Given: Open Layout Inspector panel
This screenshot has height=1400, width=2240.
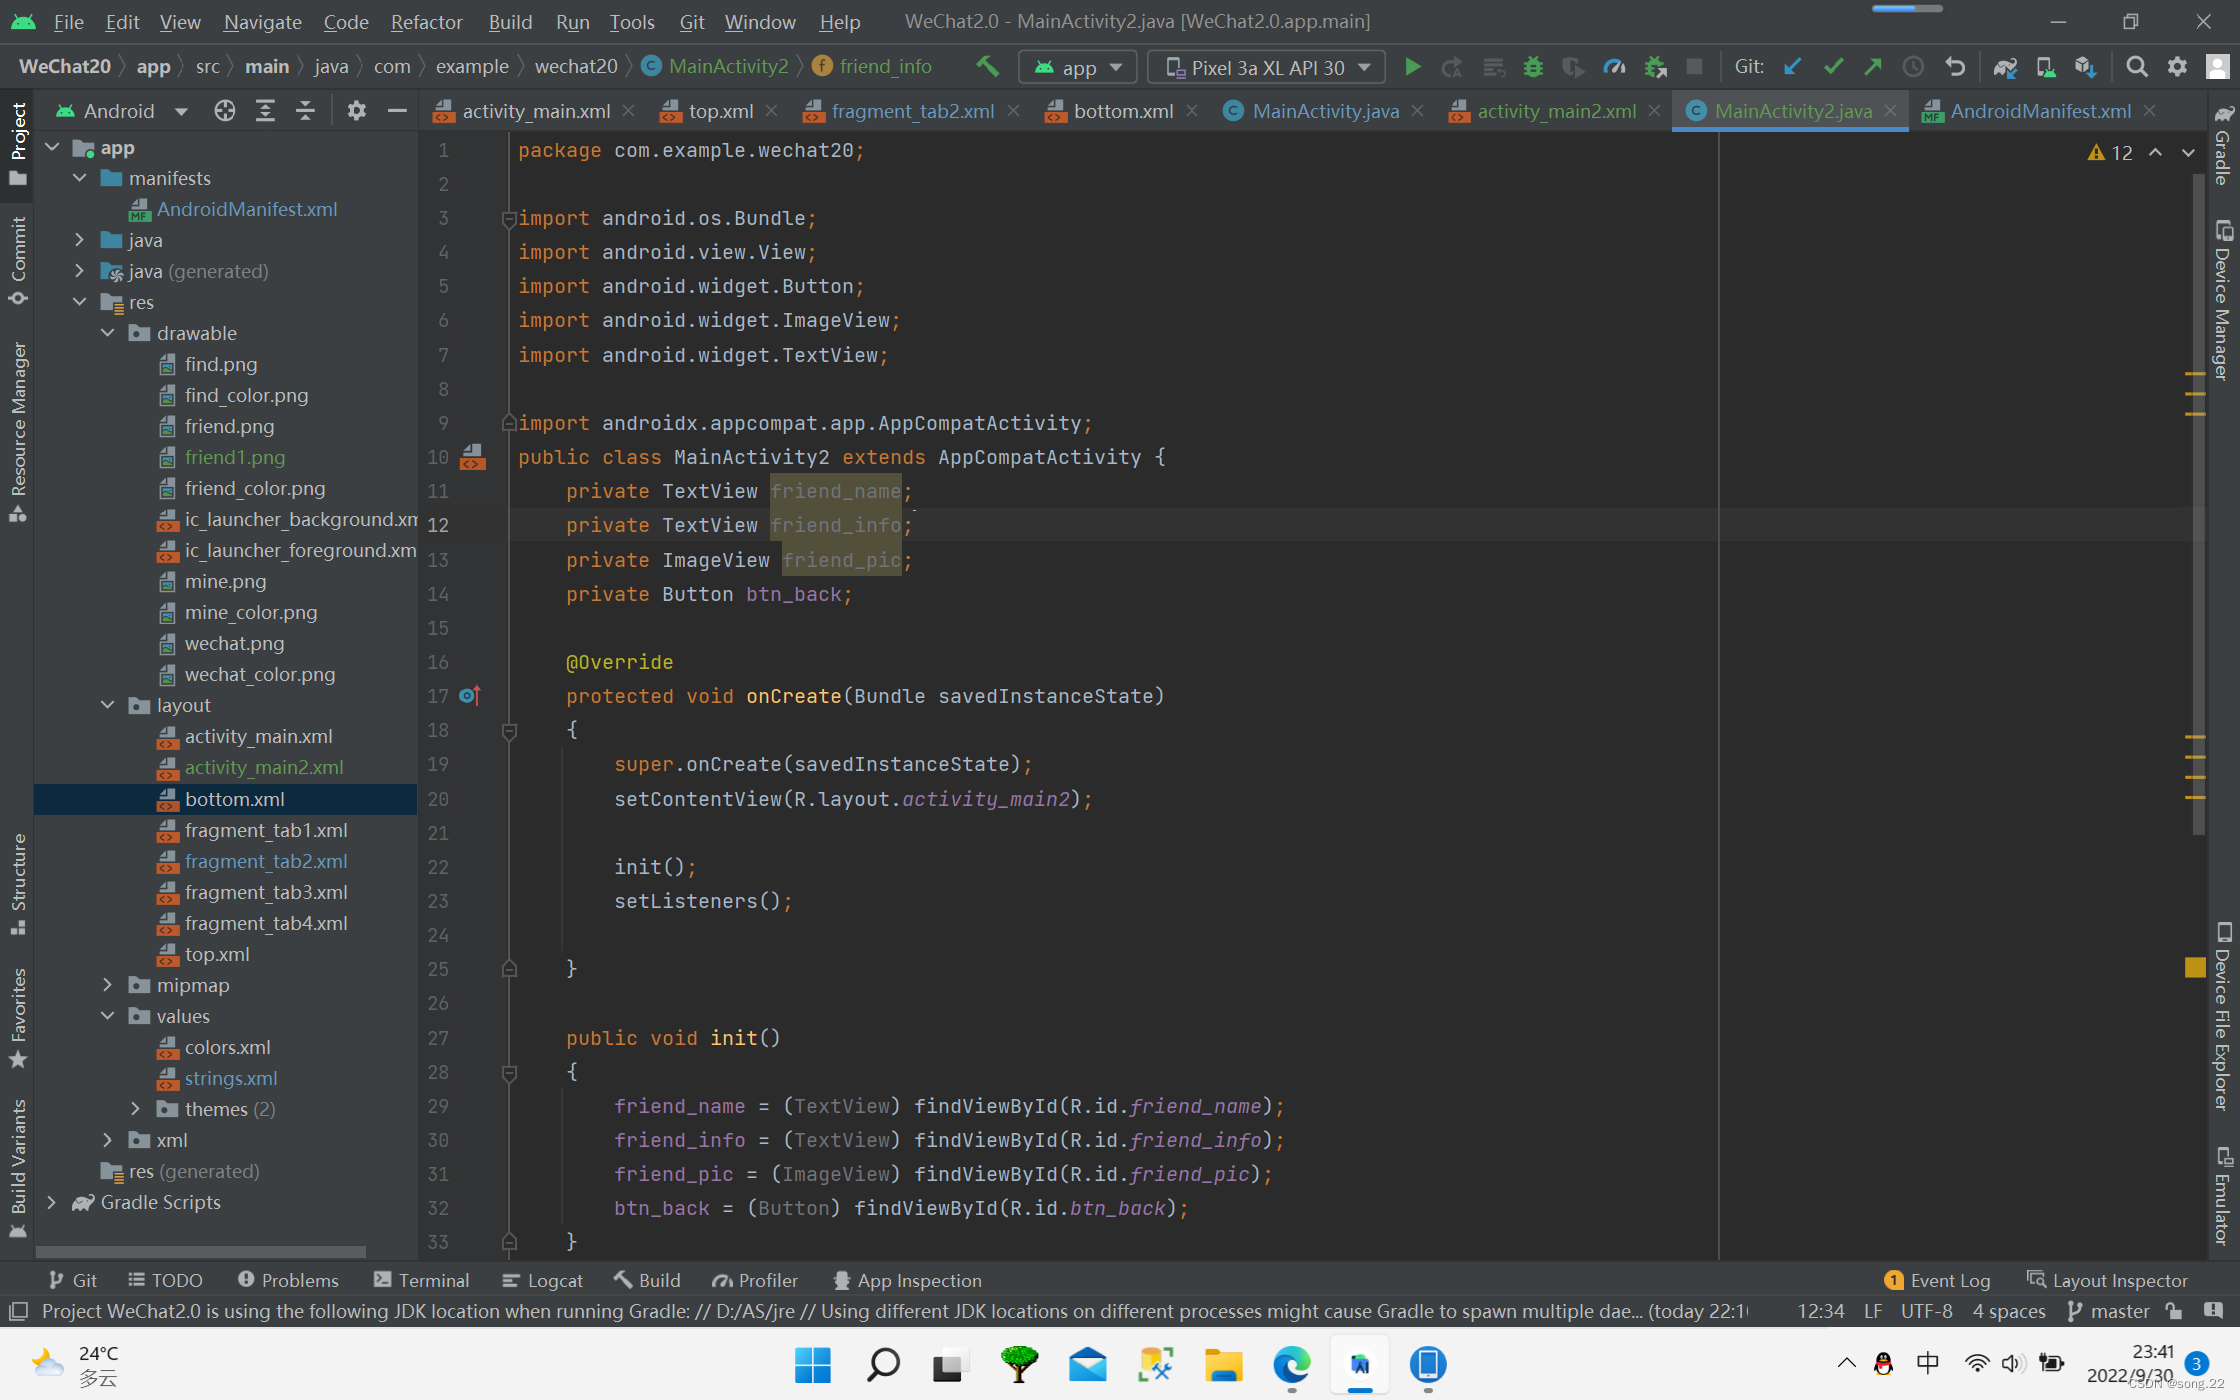Looking at the screenshot, I should tap(2107, 1280).
